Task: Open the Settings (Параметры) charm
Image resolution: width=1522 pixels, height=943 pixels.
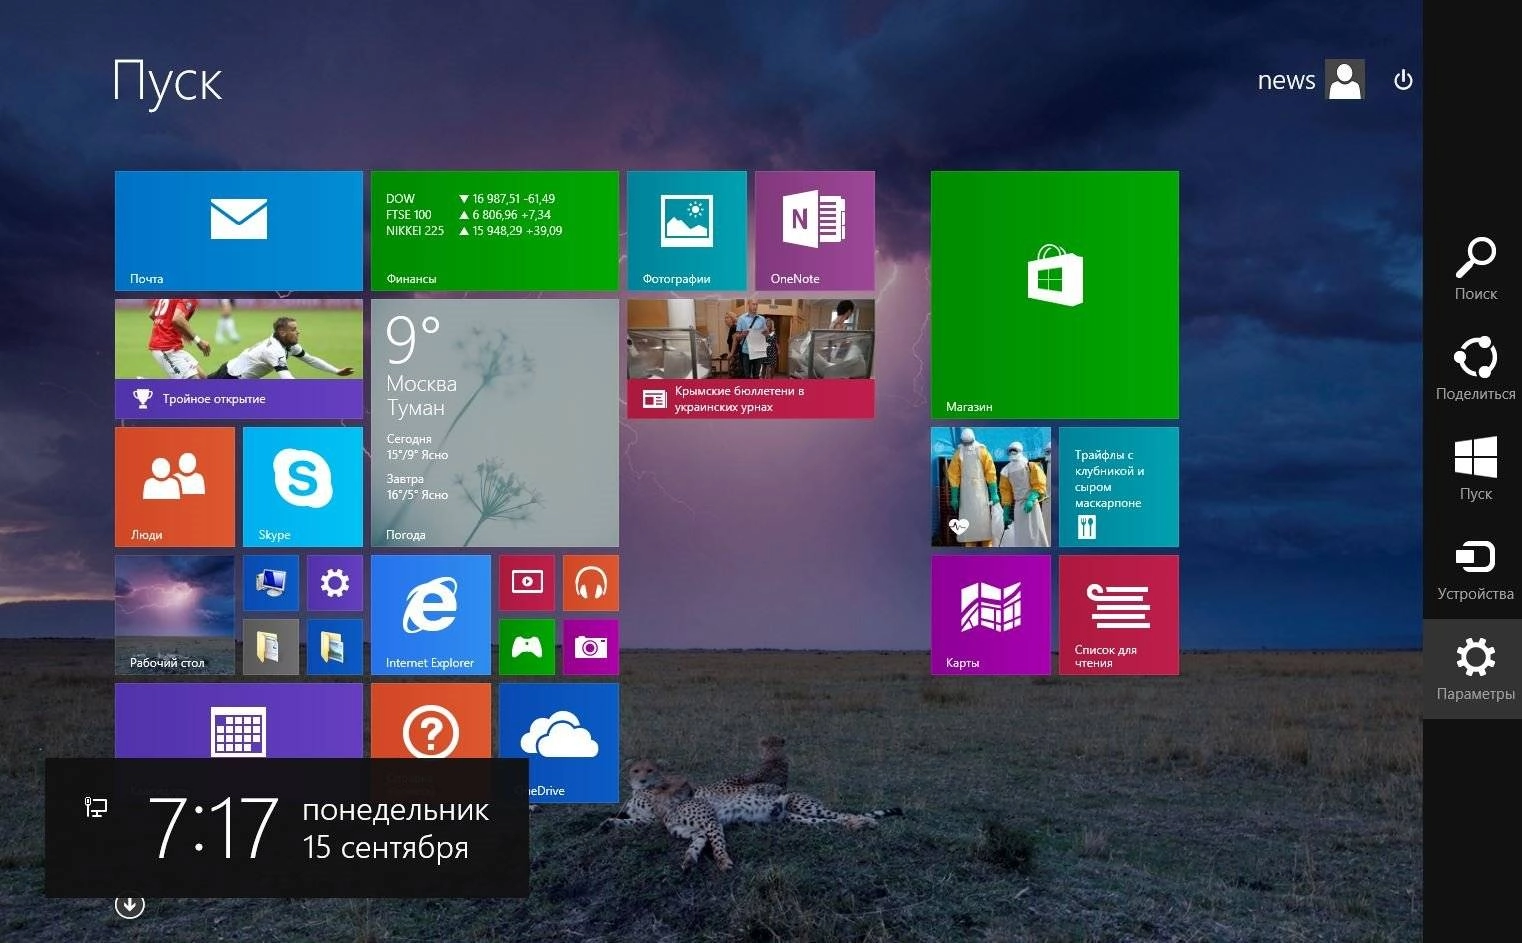Action: click(1475, 669)
